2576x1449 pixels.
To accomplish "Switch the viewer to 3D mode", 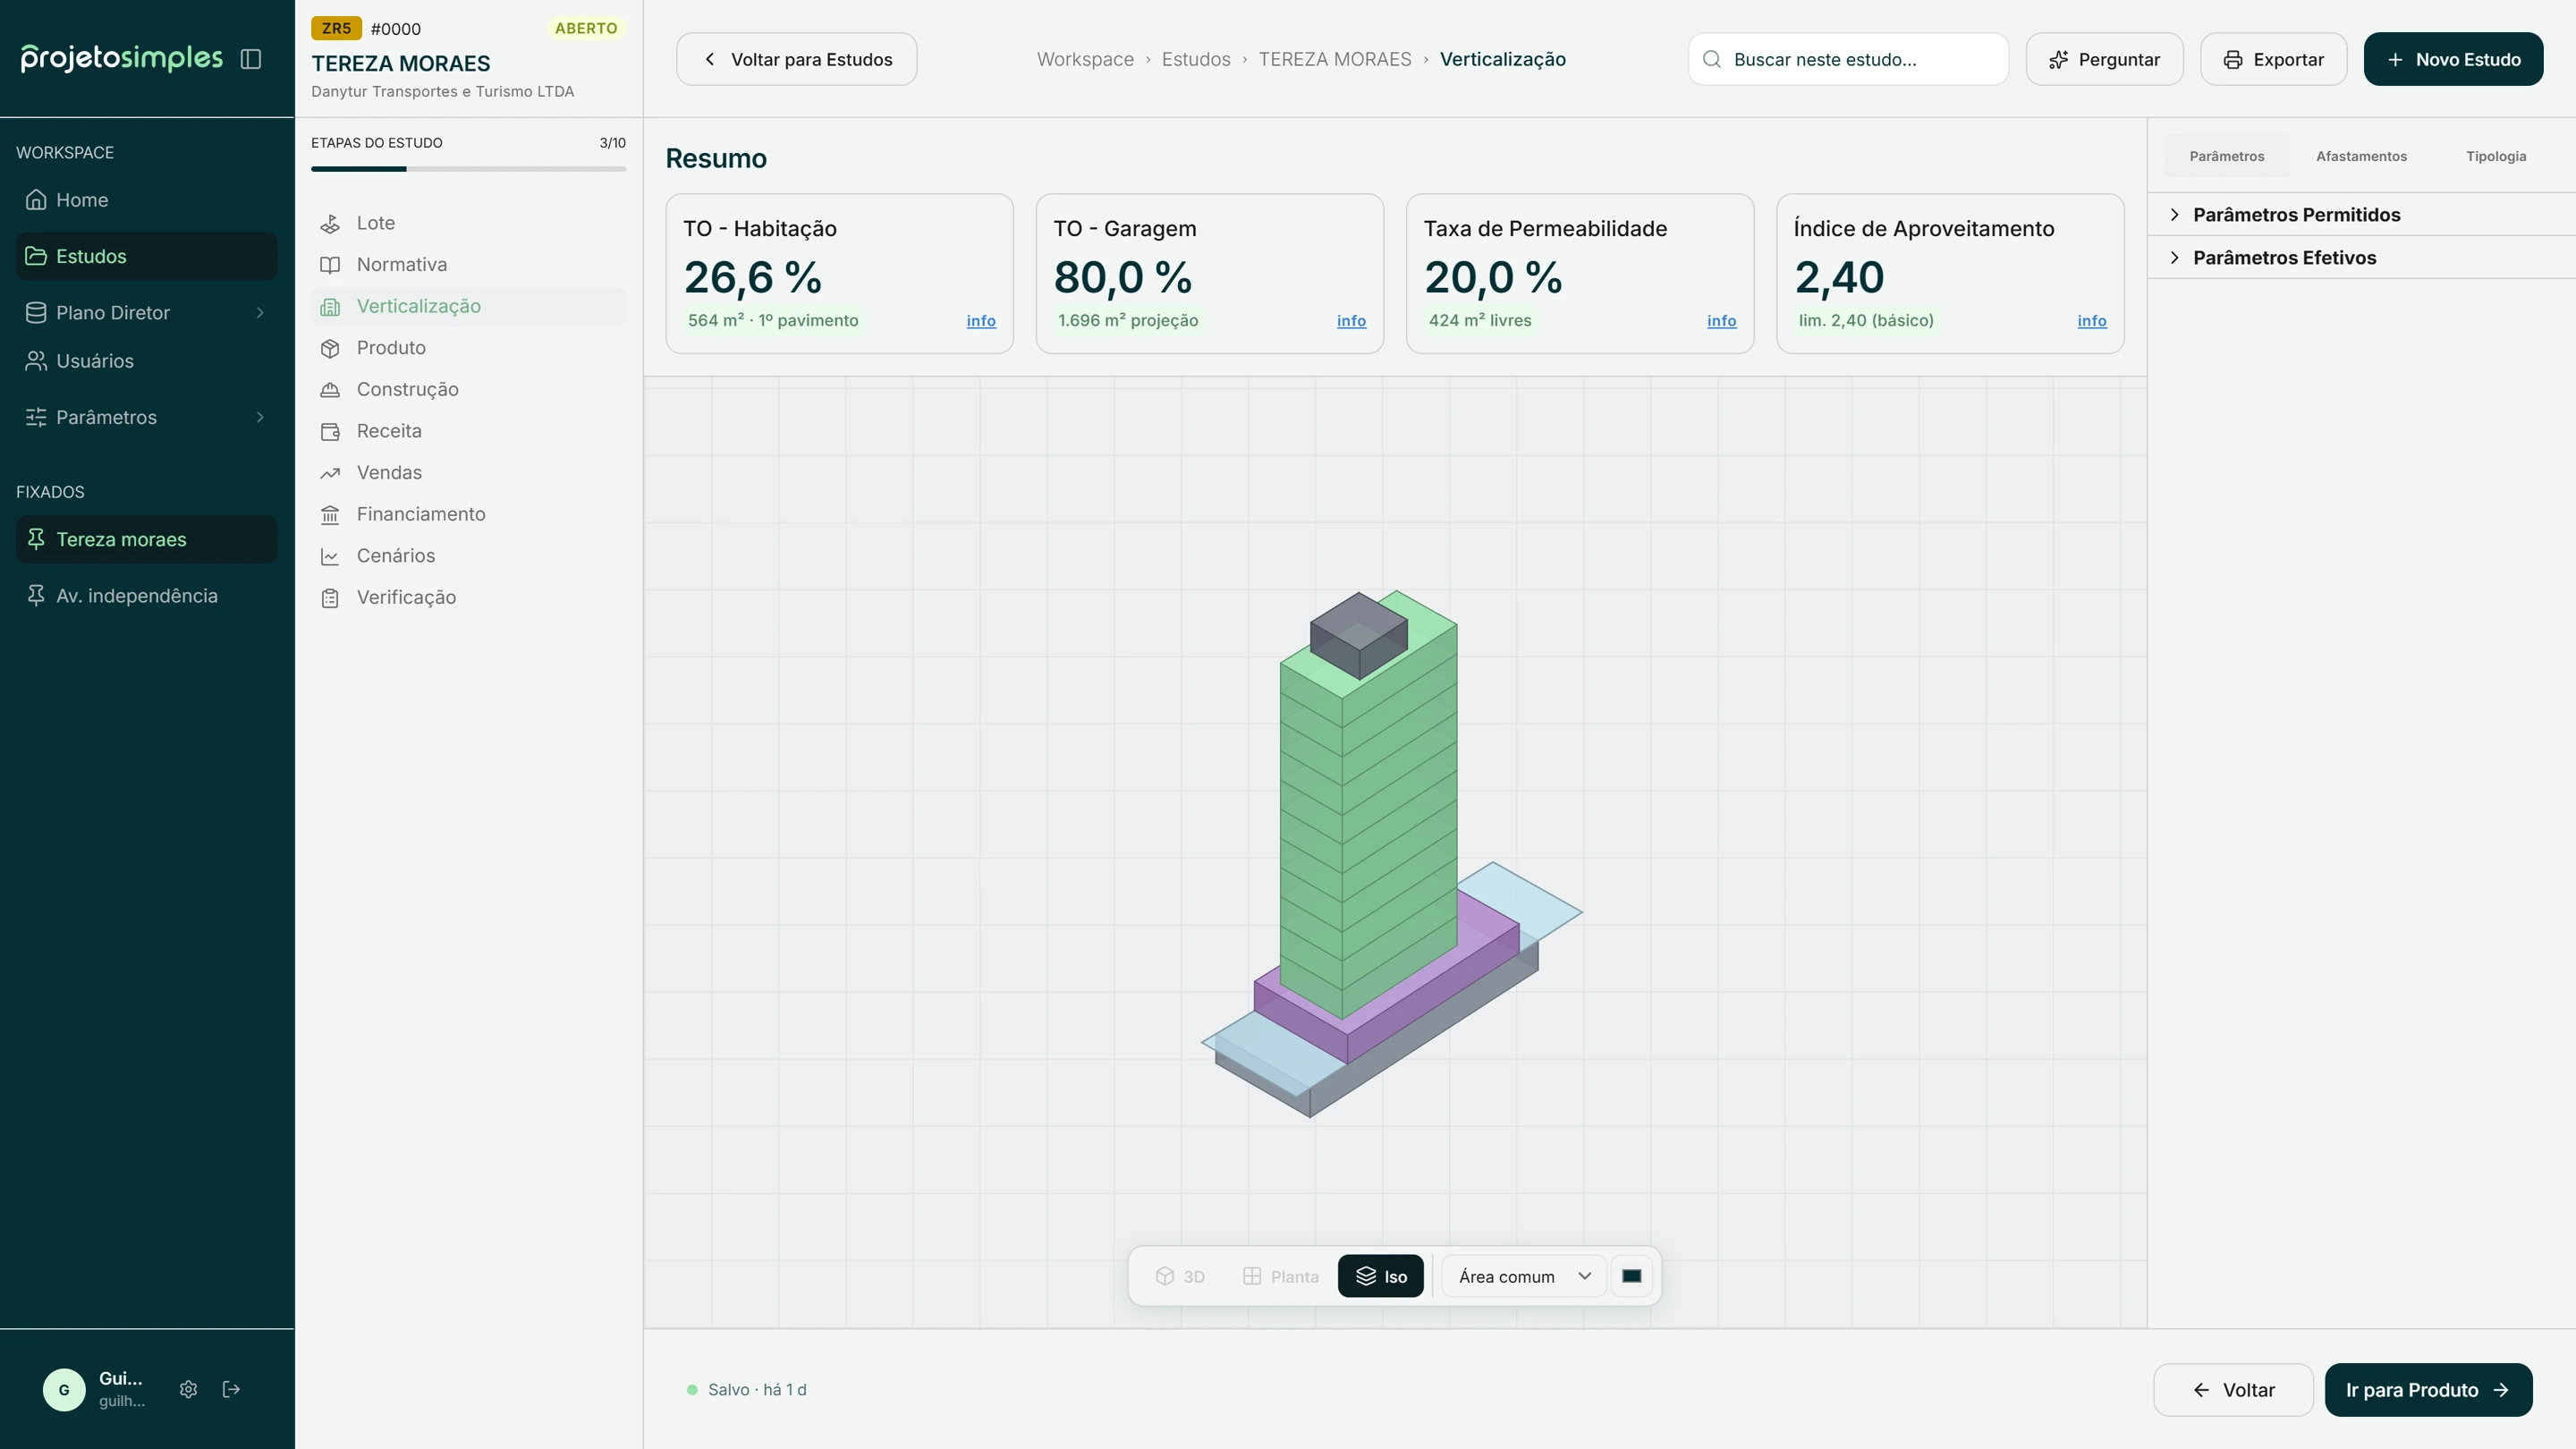I will [1180, 1277].
